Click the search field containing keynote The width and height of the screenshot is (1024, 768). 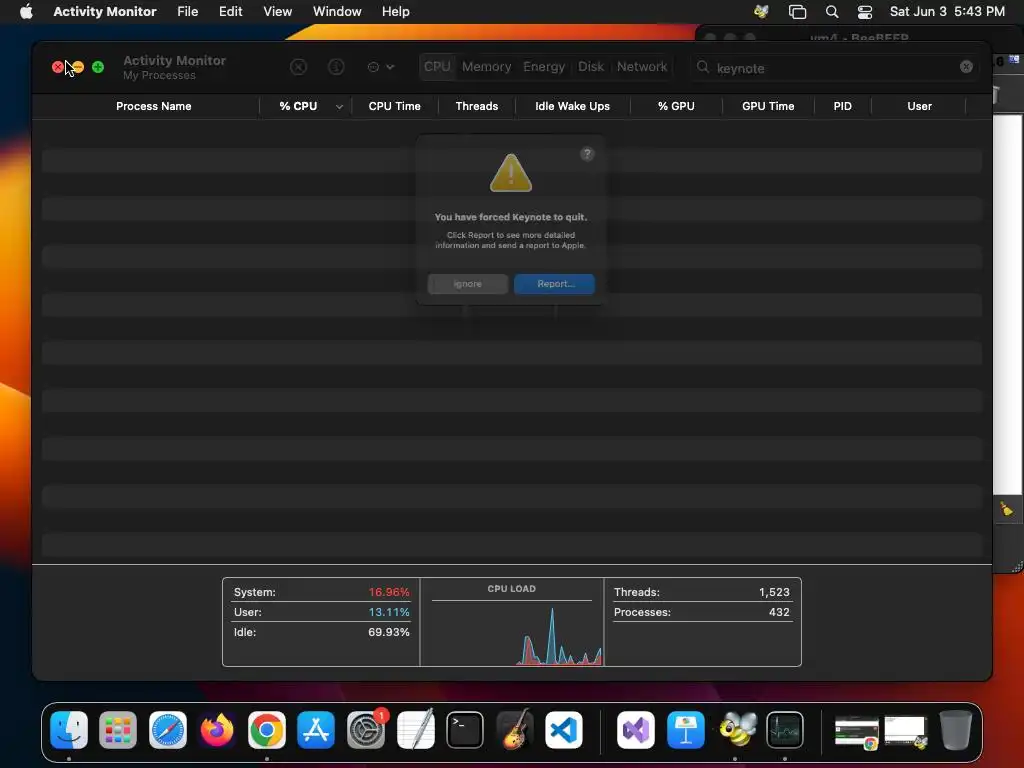[835, 67]
